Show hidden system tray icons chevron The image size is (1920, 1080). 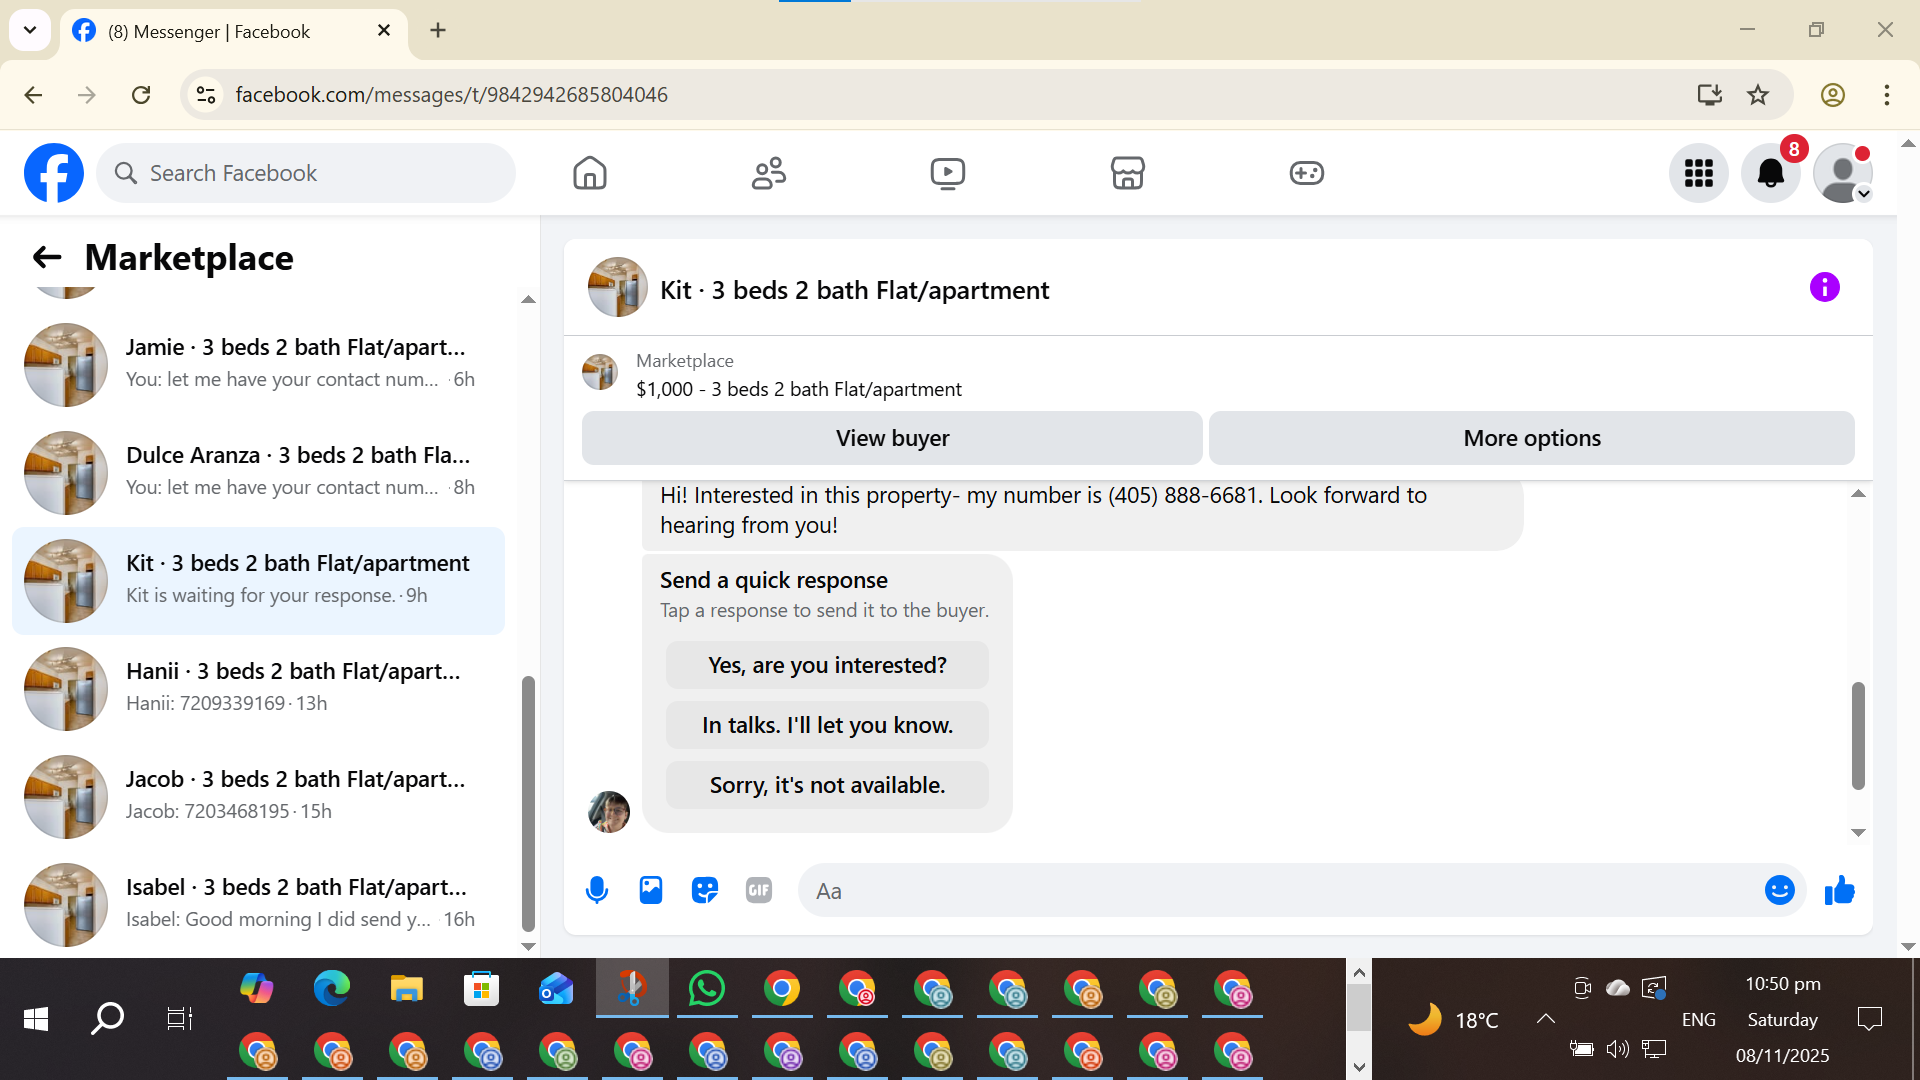pos(1545,1019)
